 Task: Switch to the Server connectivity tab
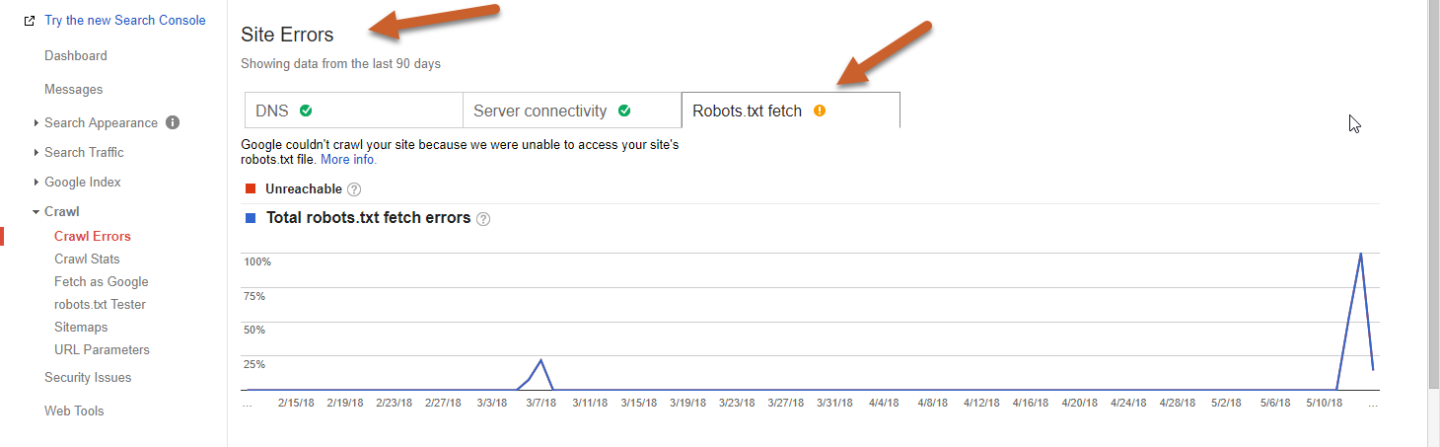coord(540,111)
